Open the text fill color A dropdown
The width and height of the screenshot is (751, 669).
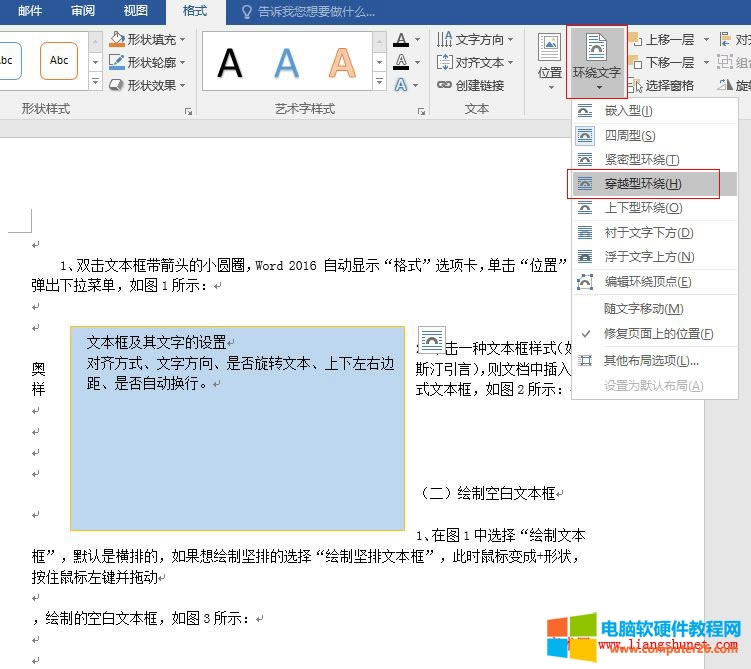point(415,40)
